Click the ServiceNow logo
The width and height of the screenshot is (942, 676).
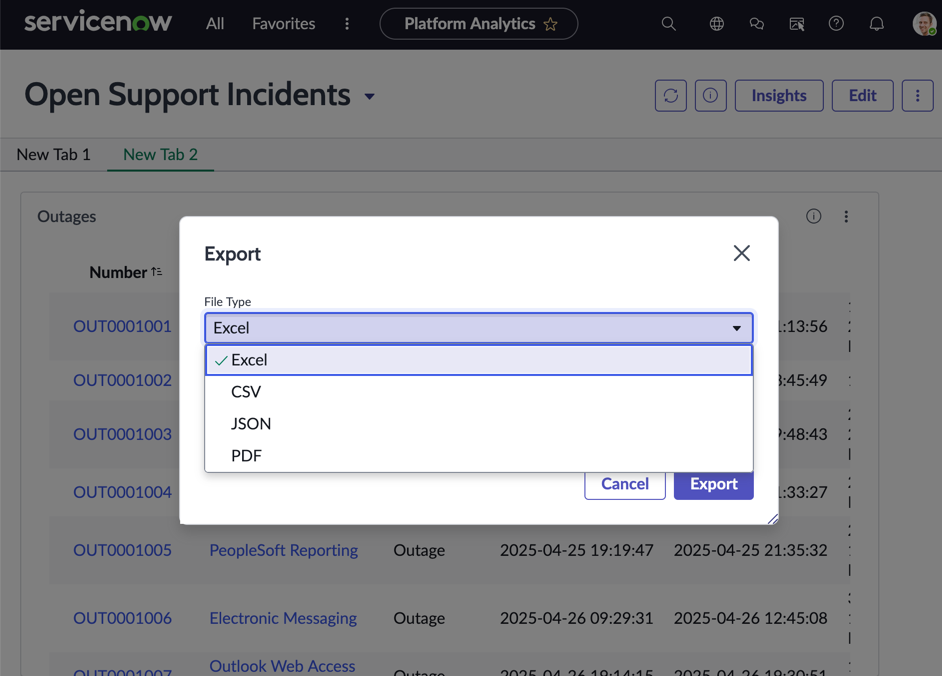click(98, 23)
